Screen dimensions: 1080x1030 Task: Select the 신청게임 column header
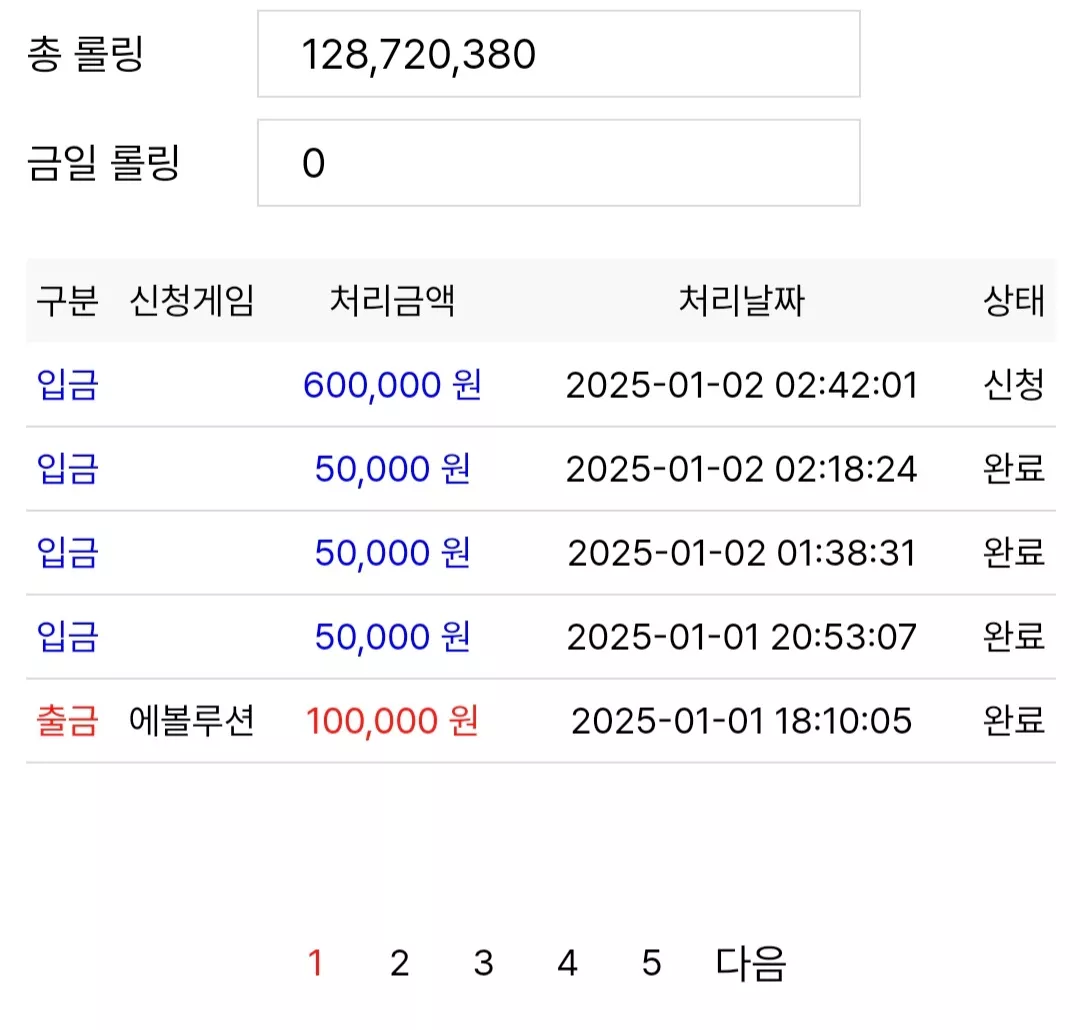point(192,300)
